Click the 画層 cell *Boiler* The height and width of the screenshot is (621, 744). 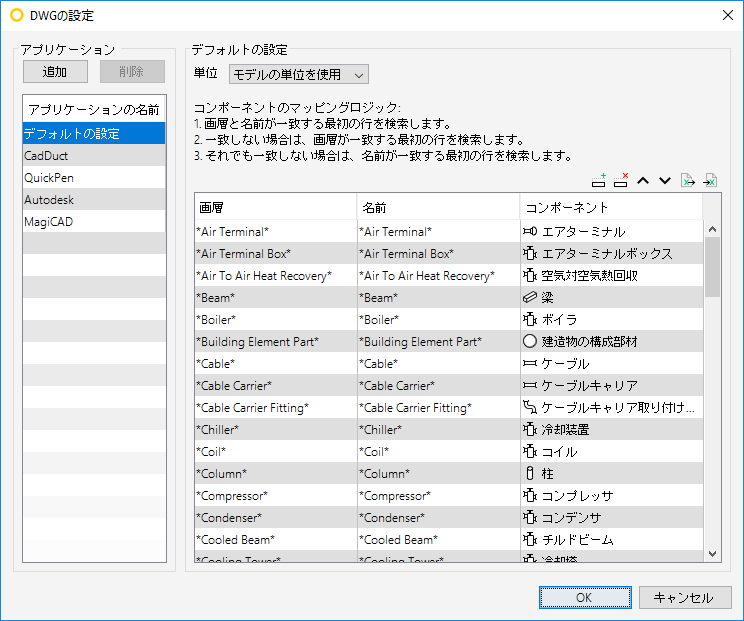[x=276, y=320]
